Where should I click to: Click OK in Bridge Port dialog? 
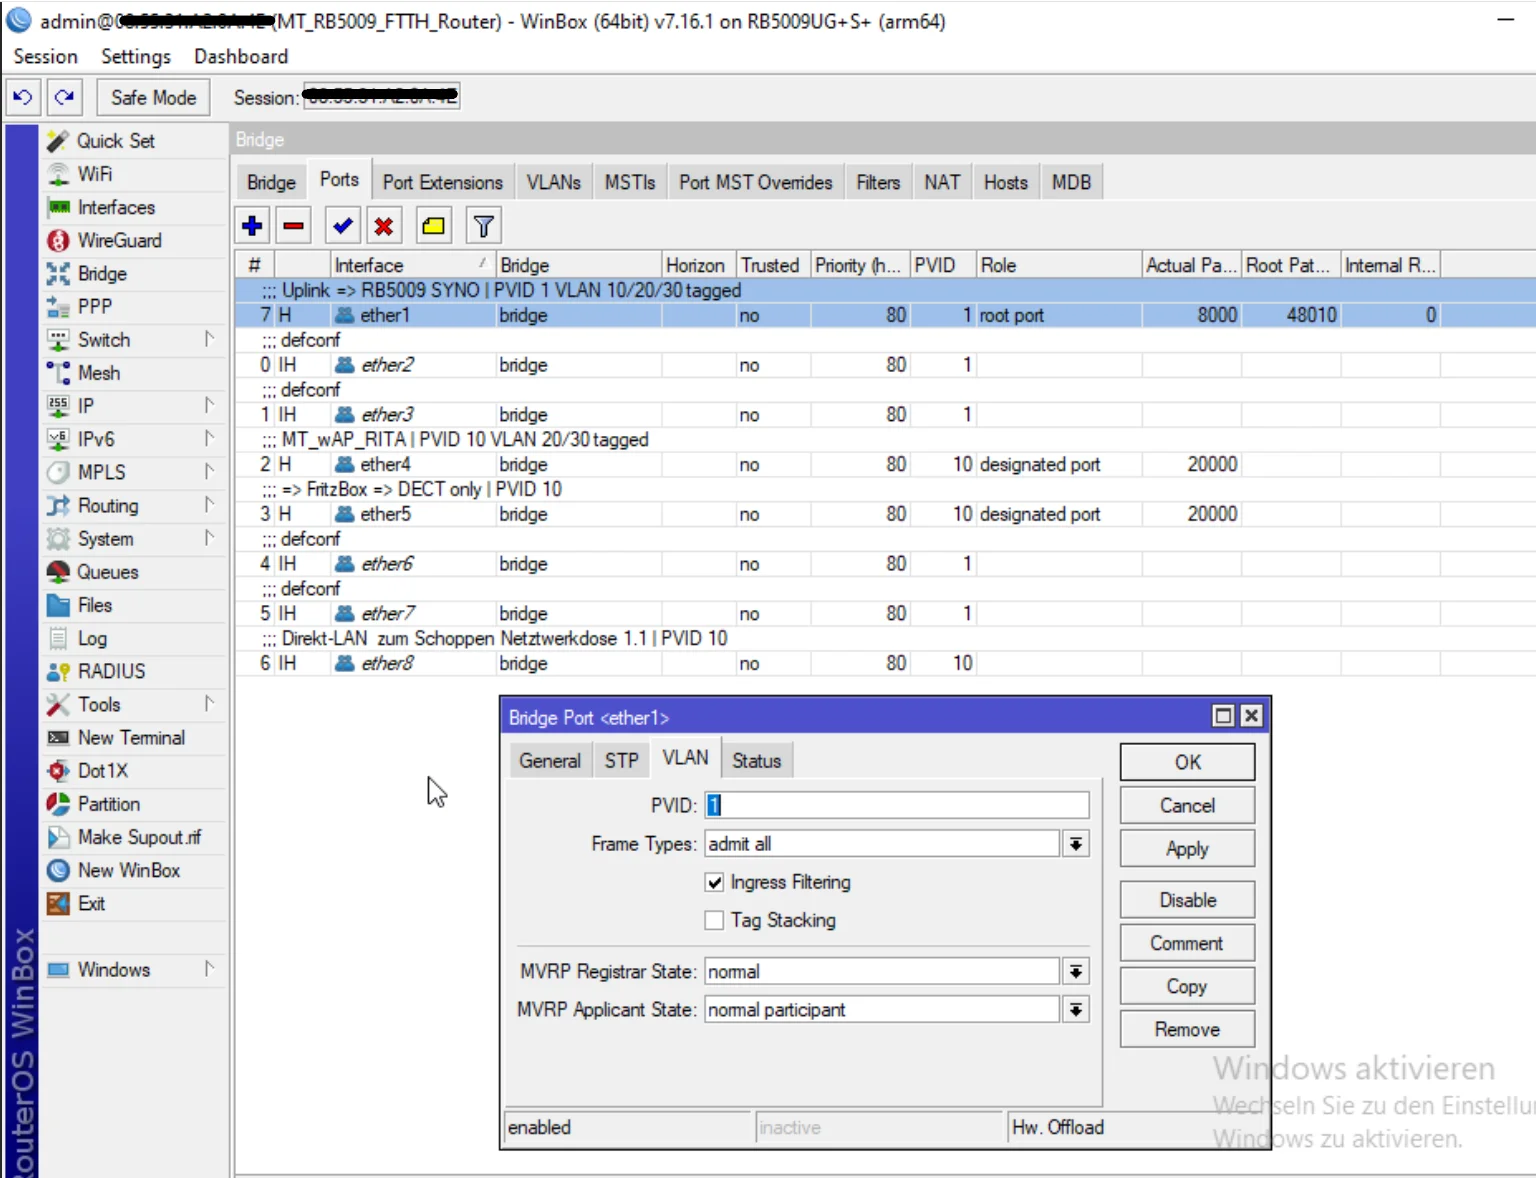pos(1187,762)
